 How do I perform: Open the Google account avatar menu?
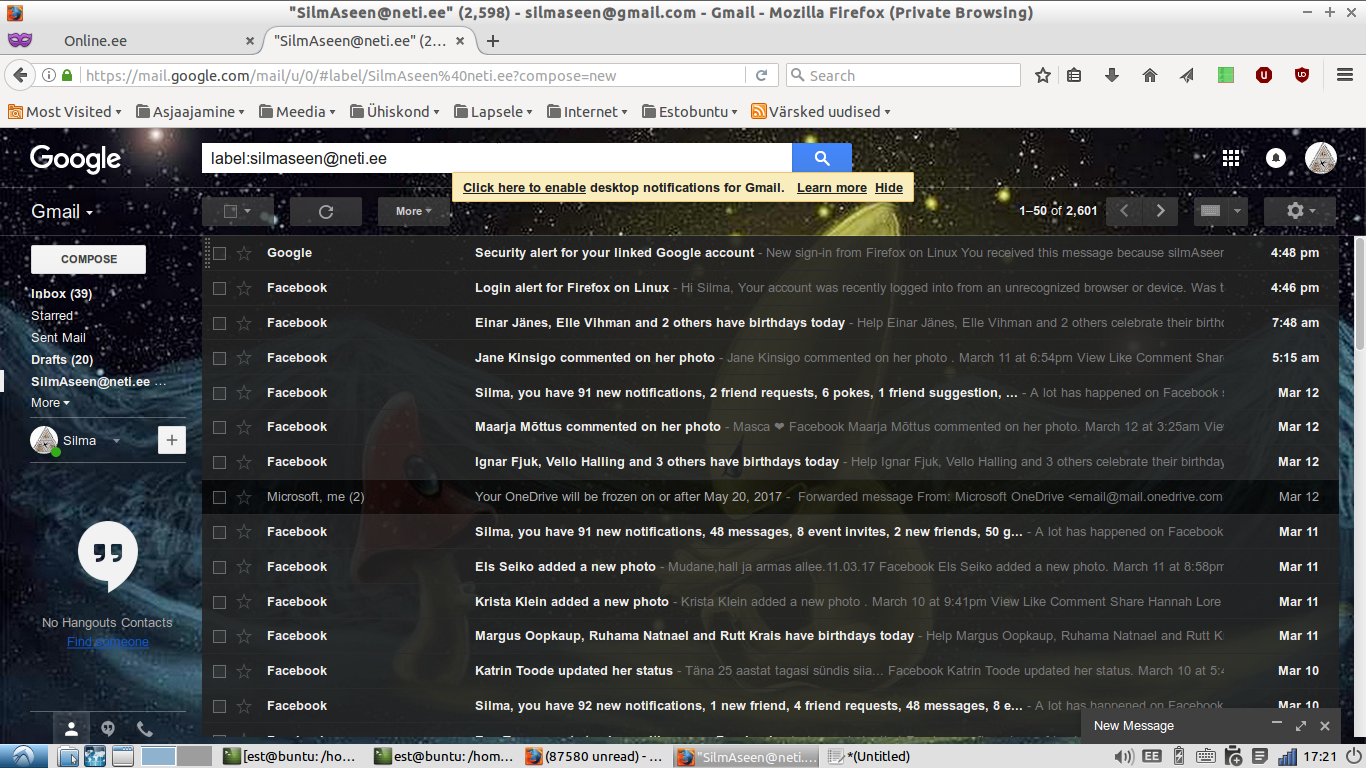click(1321, 158)
